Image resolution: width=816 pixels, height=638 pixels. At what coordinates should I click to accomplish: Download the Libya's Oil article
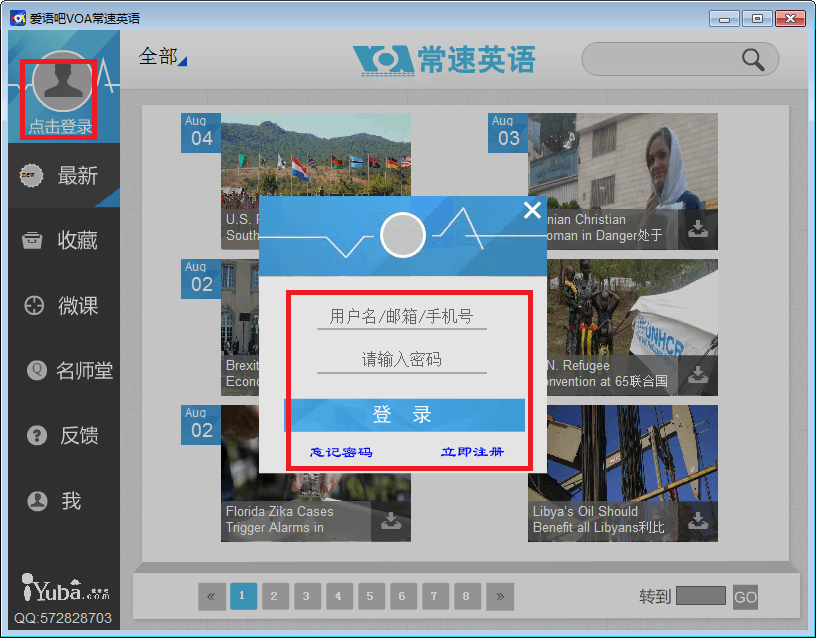click(698, 521)
